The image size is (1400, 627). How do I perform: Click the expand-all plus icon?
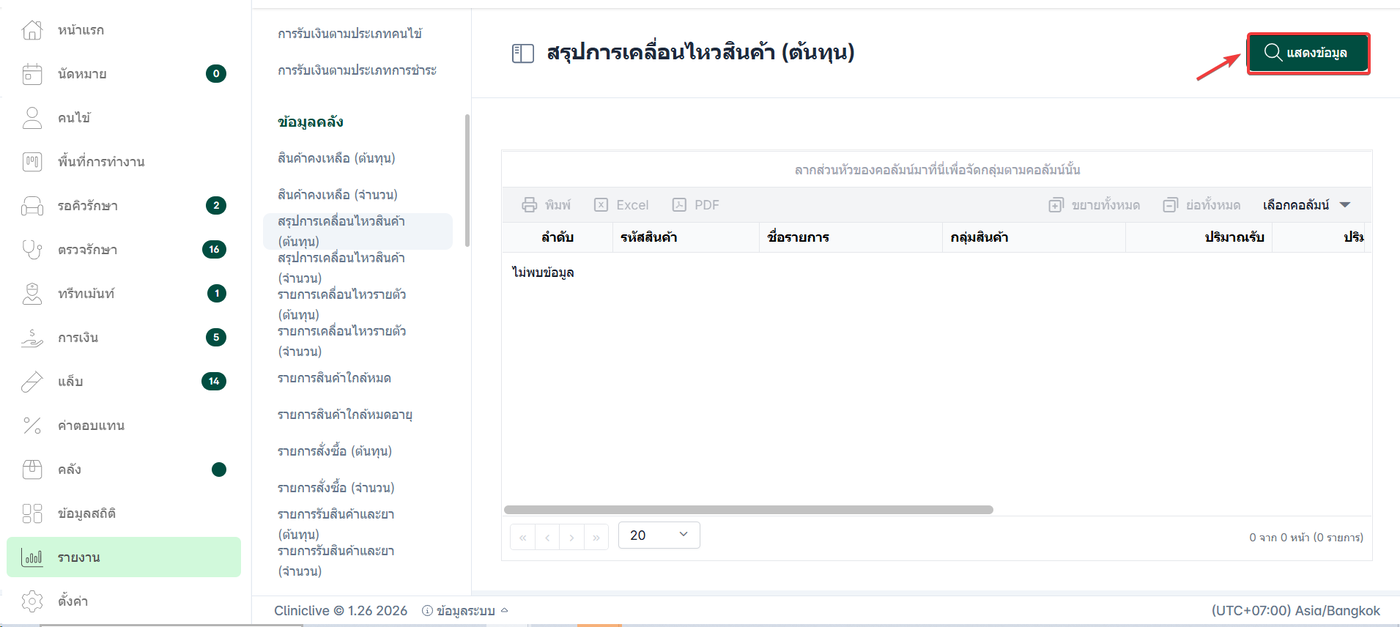pos(1056,205)
